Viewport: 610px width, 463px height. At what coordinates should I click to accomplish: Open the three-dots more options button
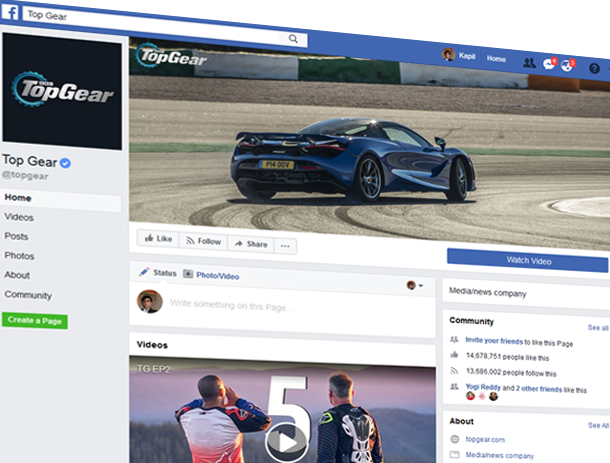(x=285, y=246)
